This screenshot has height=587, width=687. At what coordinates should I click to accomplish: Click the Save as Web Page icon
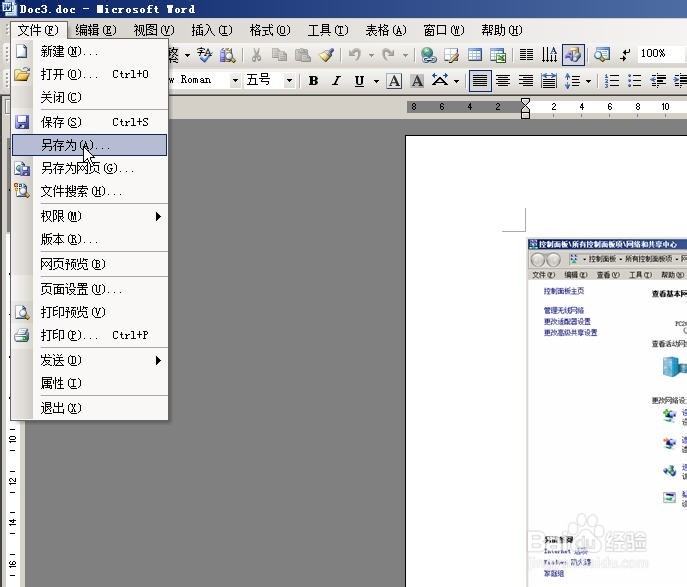[22, 168]
